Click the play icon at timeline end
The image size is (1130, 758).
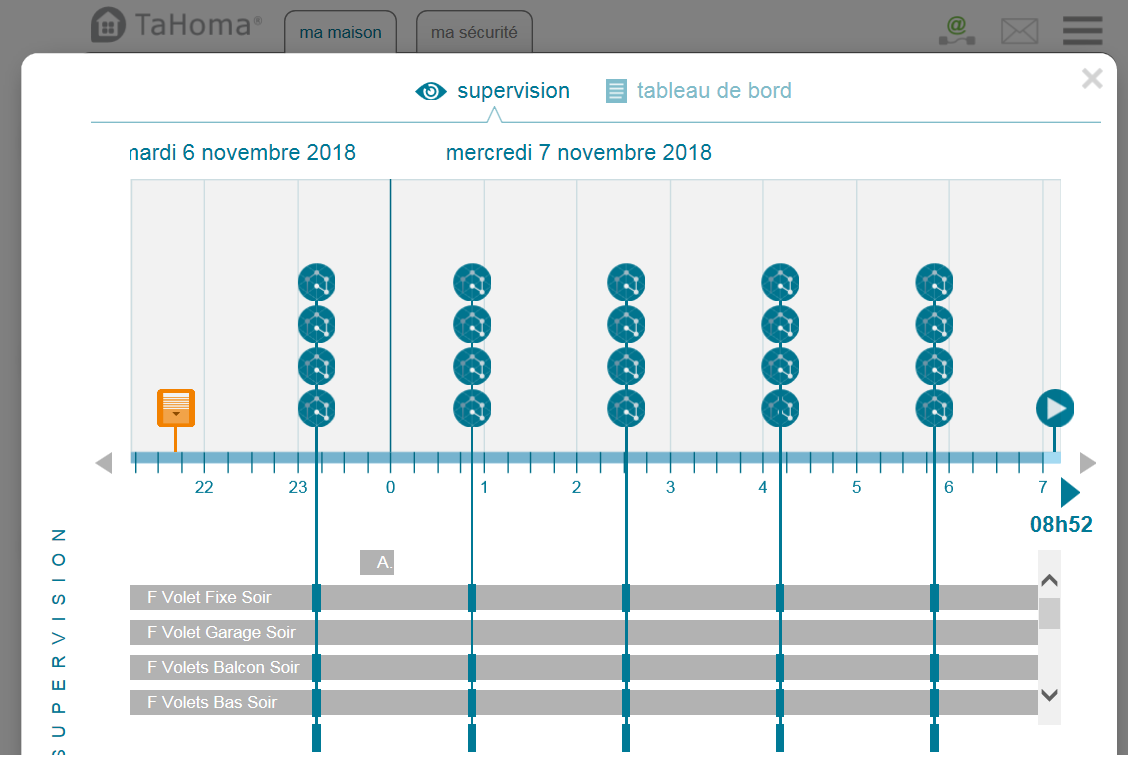(1054, 408)
